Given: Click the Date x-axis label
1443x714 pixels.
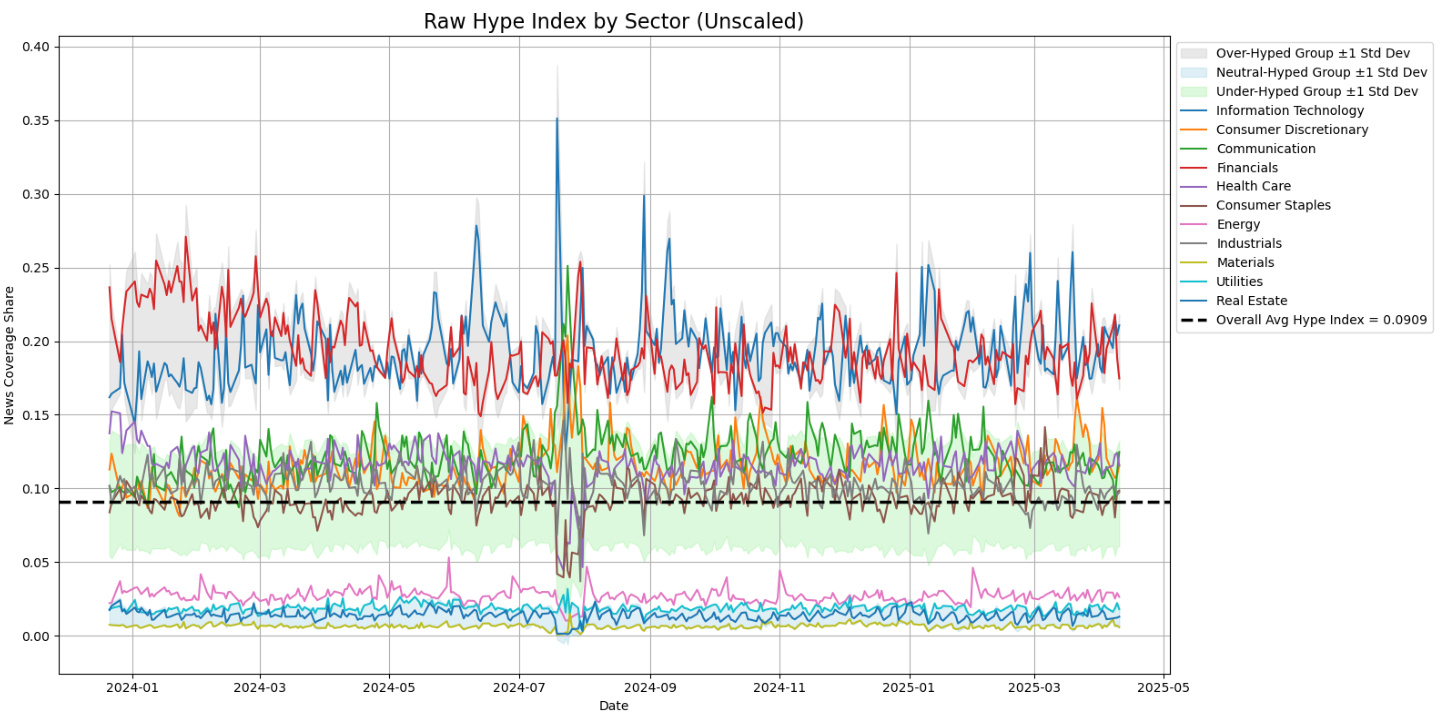Looking at the screenshot, I should pos(613,705).
